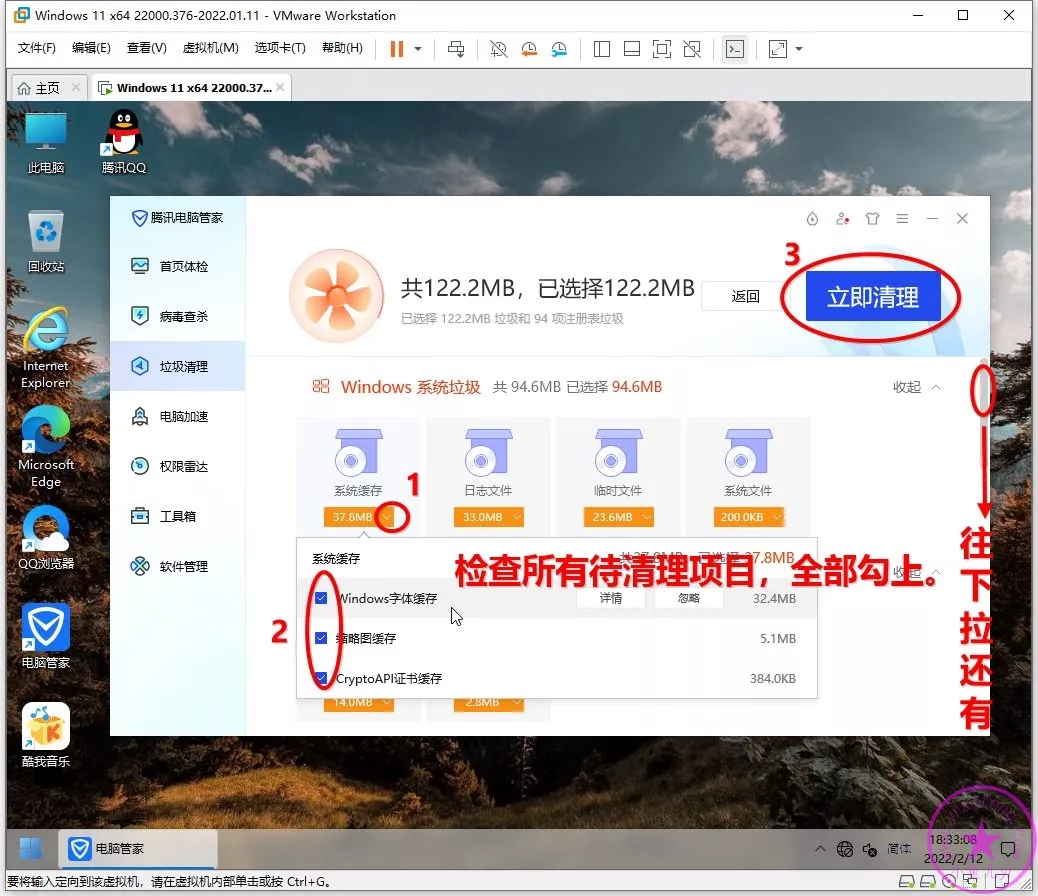Toggle CryptoAPI证书缓存 checkbox
Screen dimensions: 1038x896
click(321, 678)
